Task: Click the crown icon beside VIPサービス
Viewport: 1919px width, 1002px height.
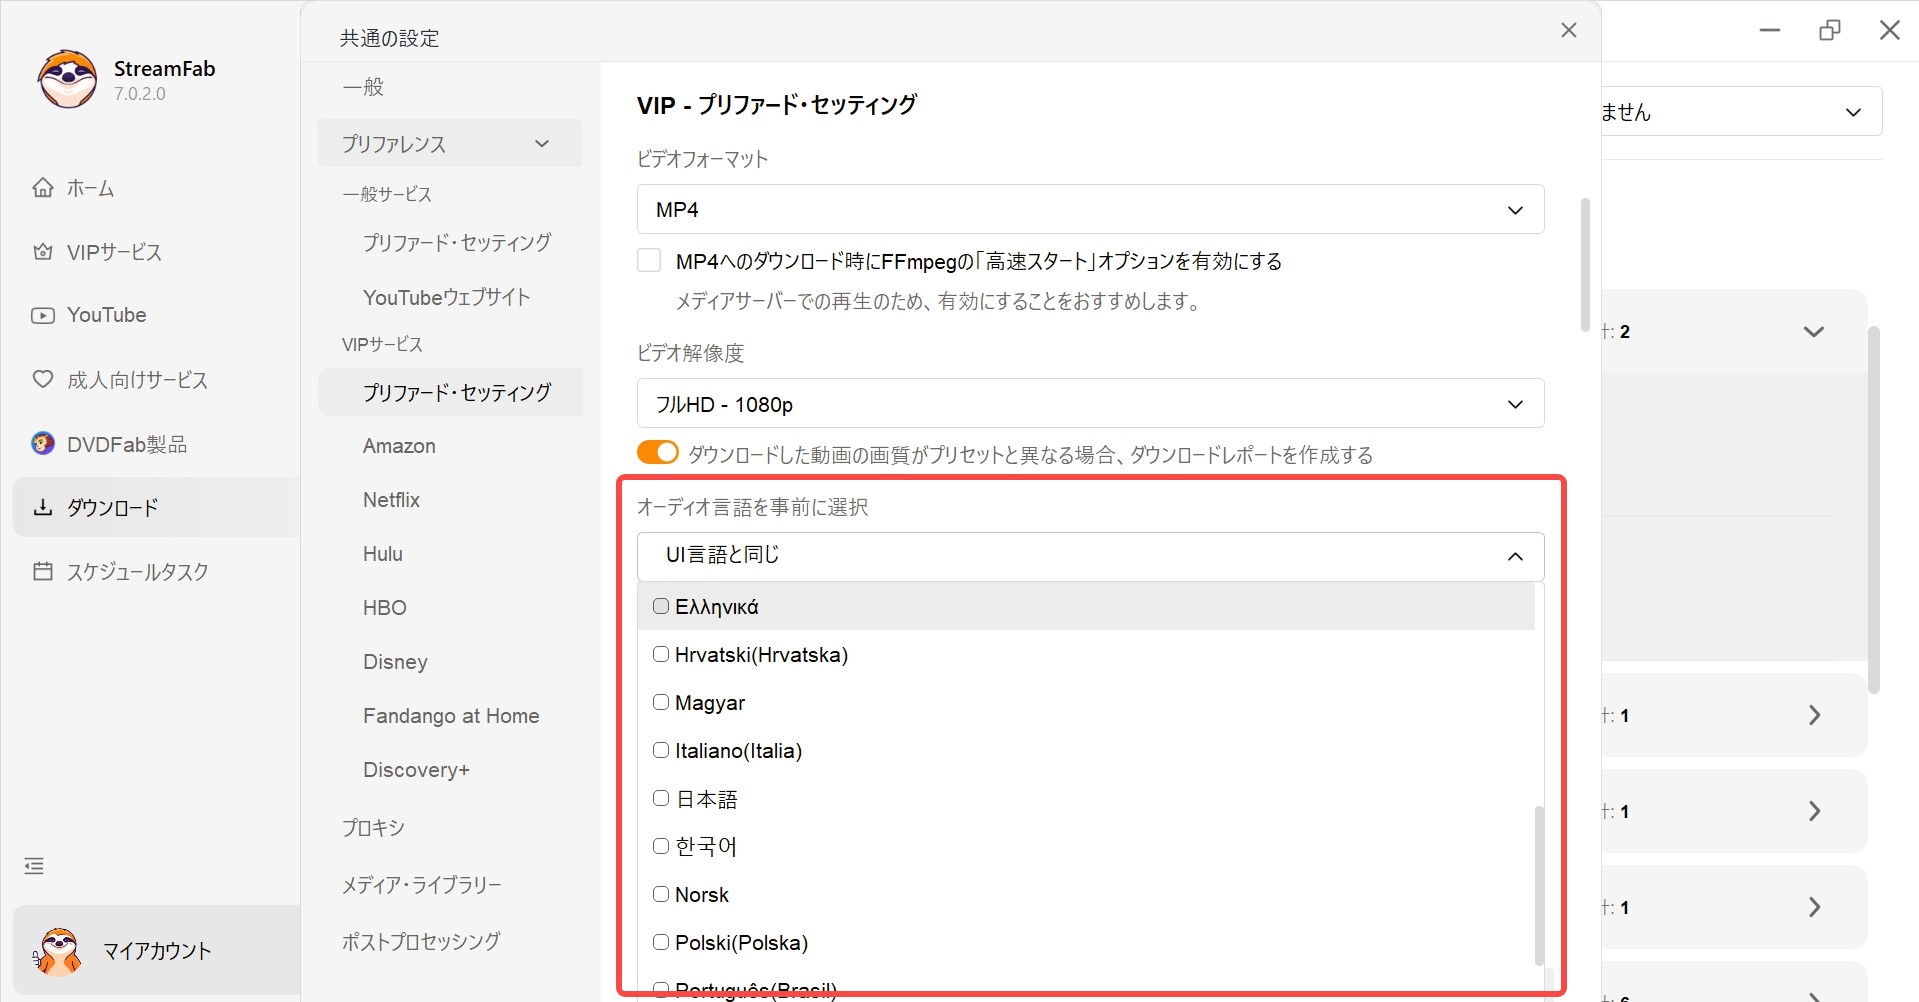Action: click(x=43, y=252)
